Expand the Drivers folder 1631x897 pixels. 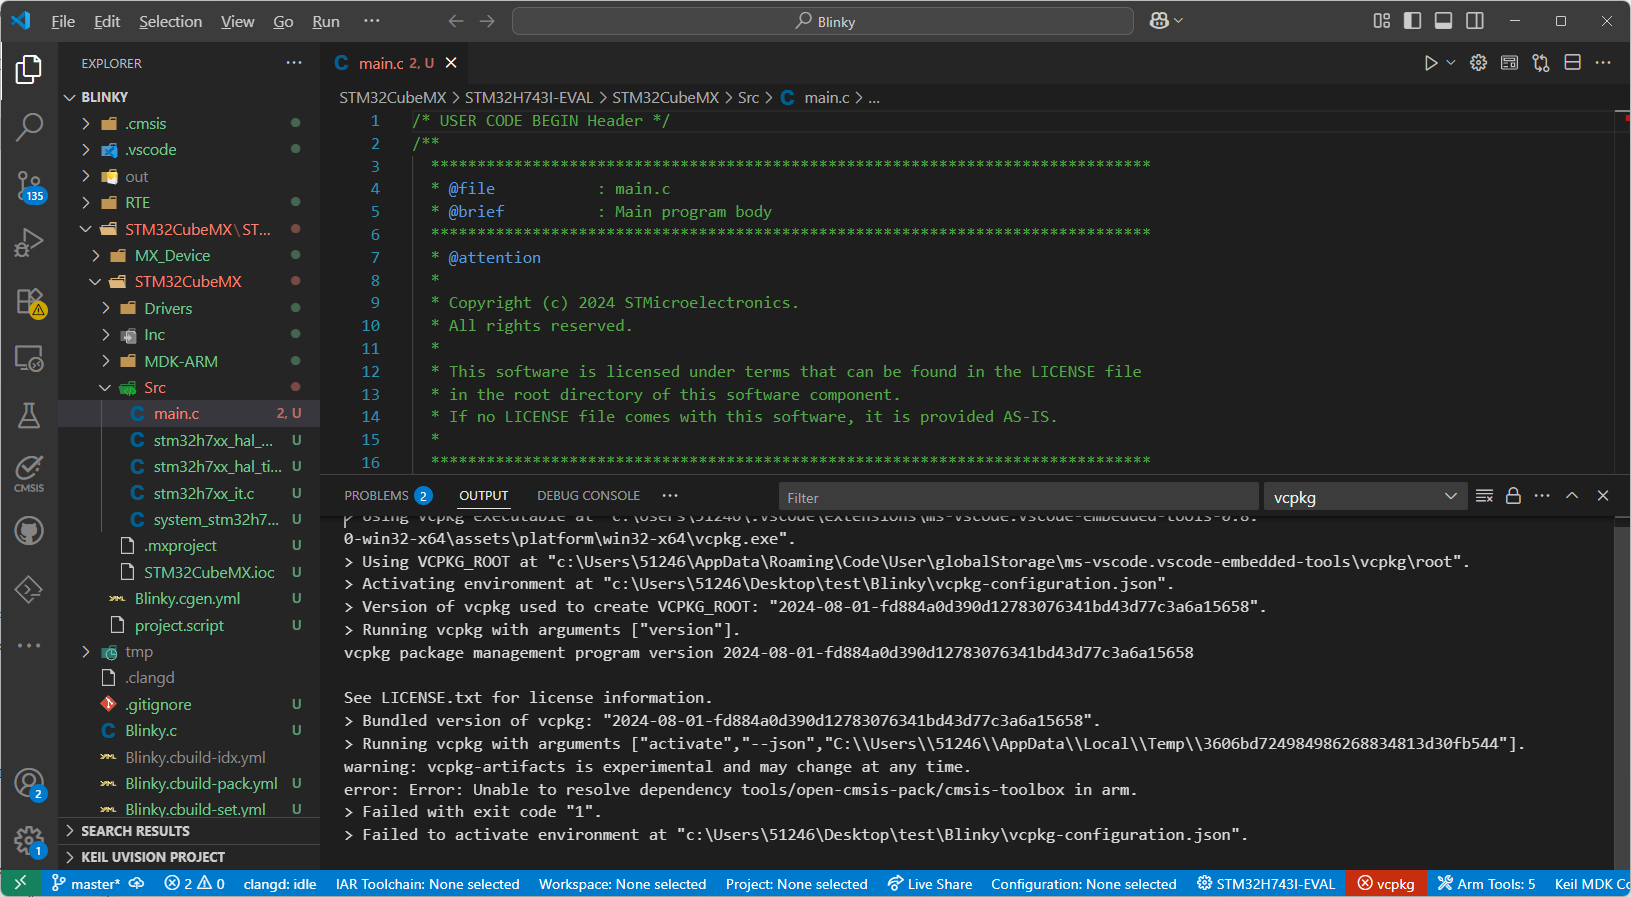pos(106,309)
